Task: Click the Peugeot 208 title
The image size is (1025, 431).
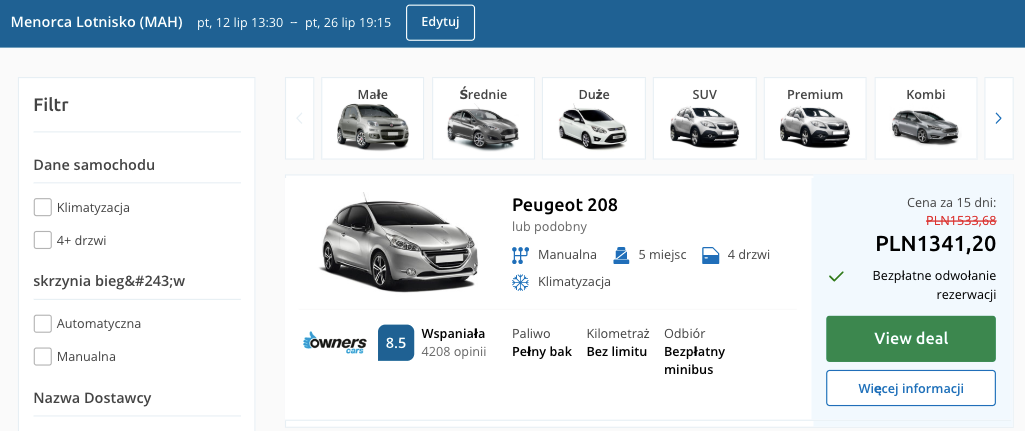Action: 565,205
